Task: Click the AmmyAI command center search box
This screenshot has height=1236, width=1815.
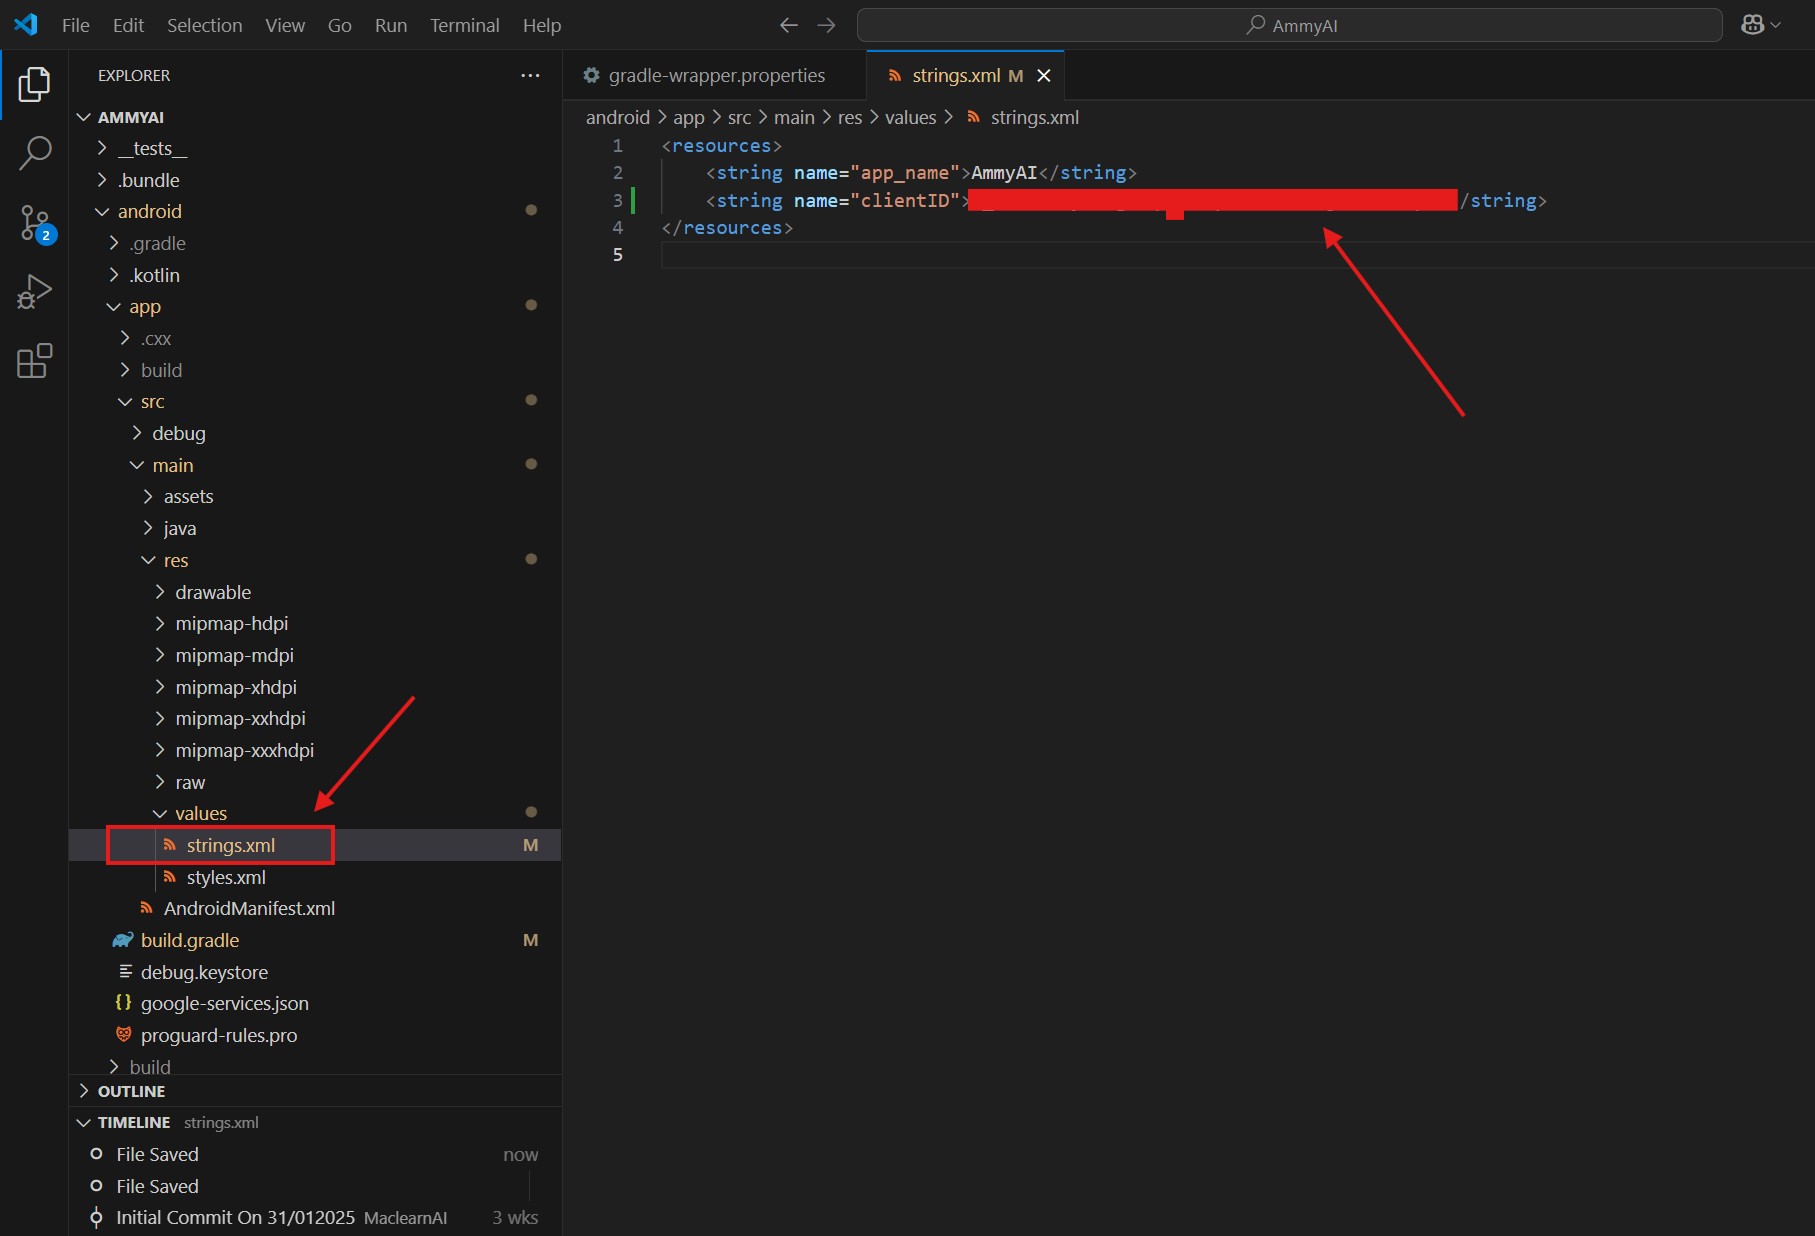Action: 1289,25
